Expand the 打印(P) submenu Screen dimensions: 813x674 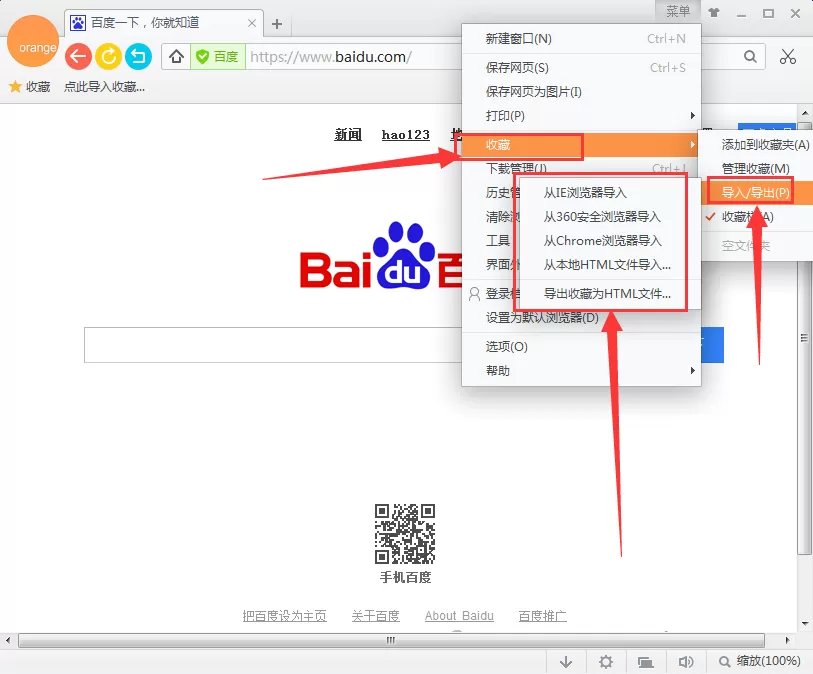coord(581,116)
